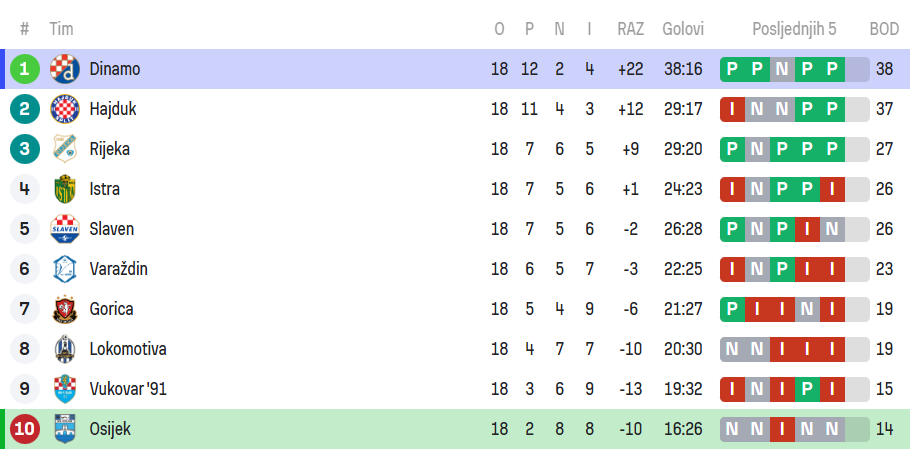Click the Posljednjih 5 column header
The image size is (910, 450).
tap(795, 29)
